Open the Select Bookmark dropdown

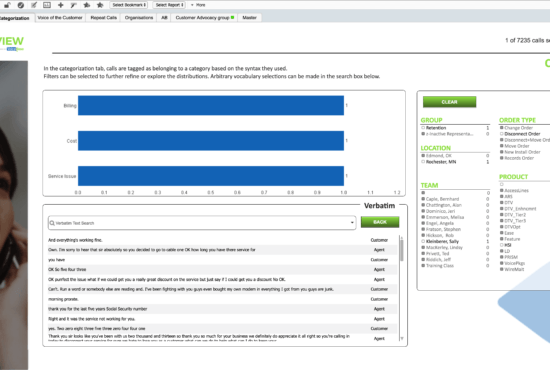[x=129, y=5]
